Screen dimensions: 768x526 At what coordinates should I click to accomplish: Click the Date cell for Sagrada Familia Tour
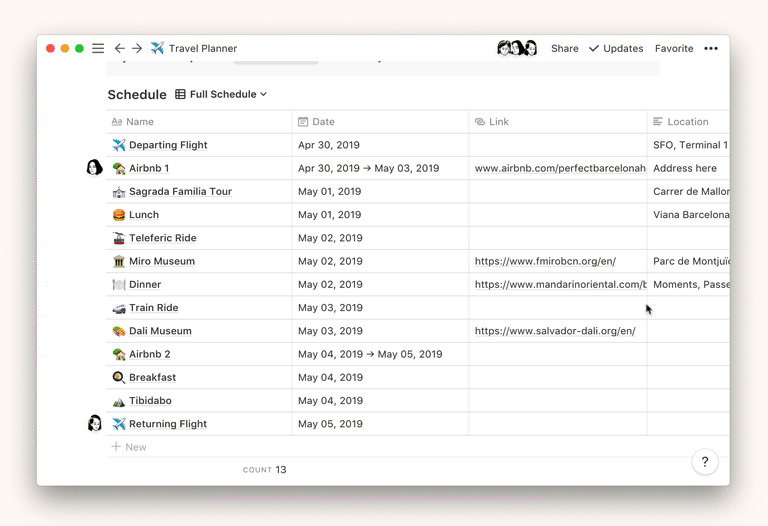[x=380, y=192]
